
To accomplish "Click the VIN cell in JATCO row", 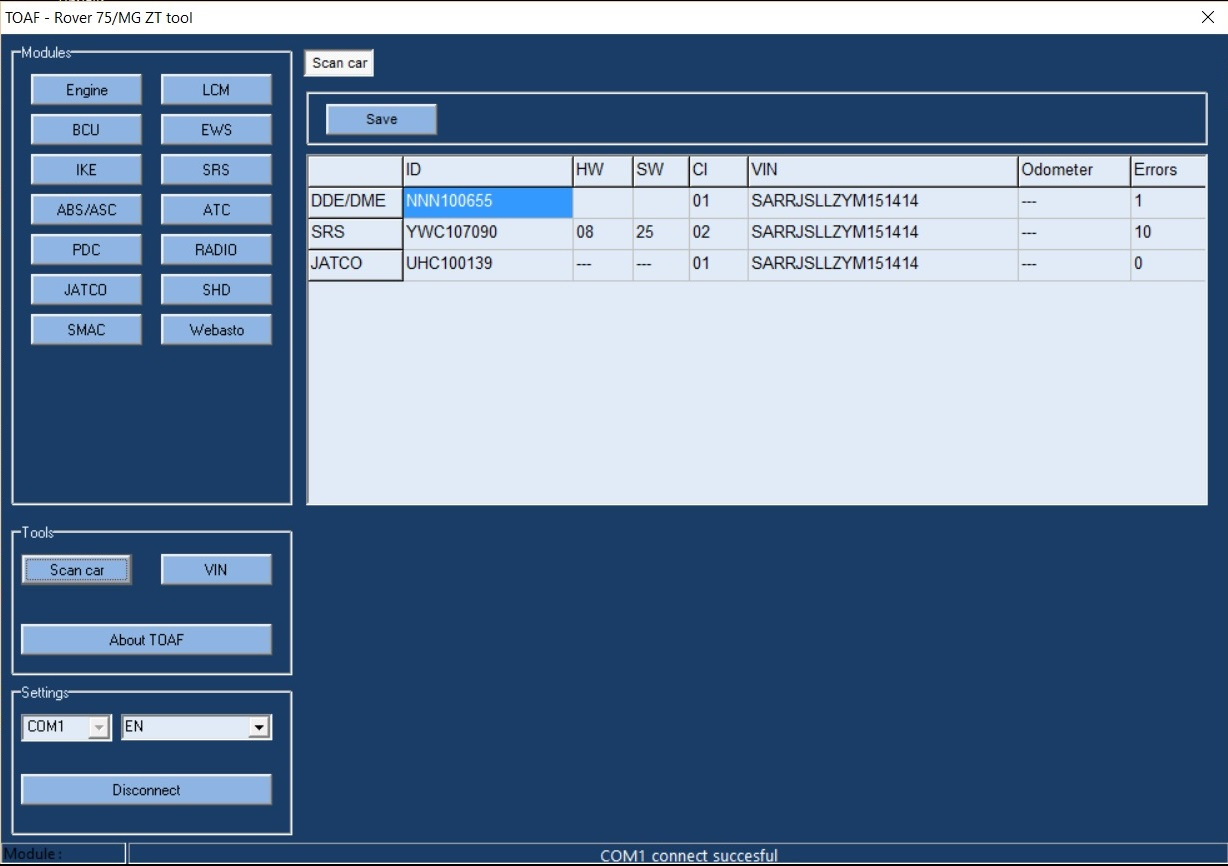I will point(883,264).
